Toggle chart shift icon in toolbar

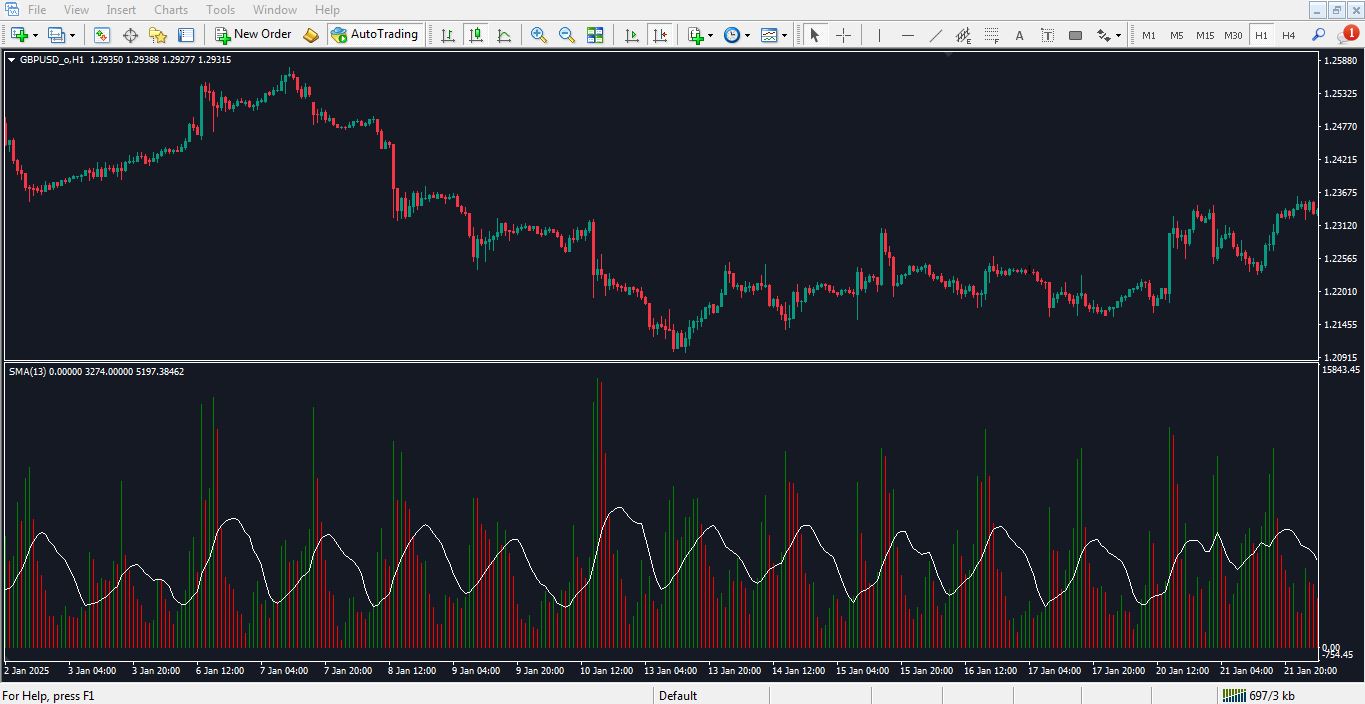coord(659,35)
